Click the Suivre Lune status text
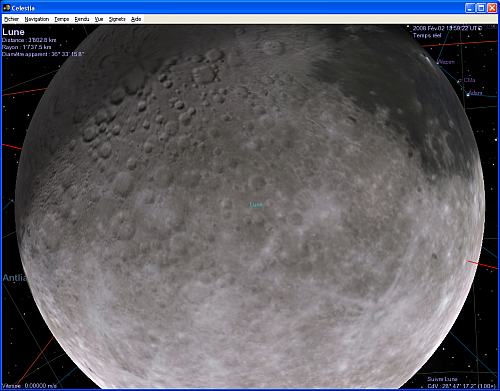The image size is (500, 391). [x=442, y=379]
